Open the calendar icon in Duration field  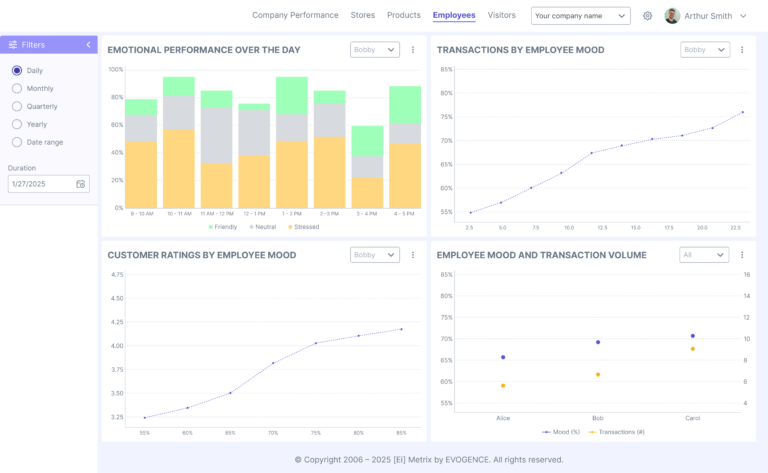click(80, 184)
